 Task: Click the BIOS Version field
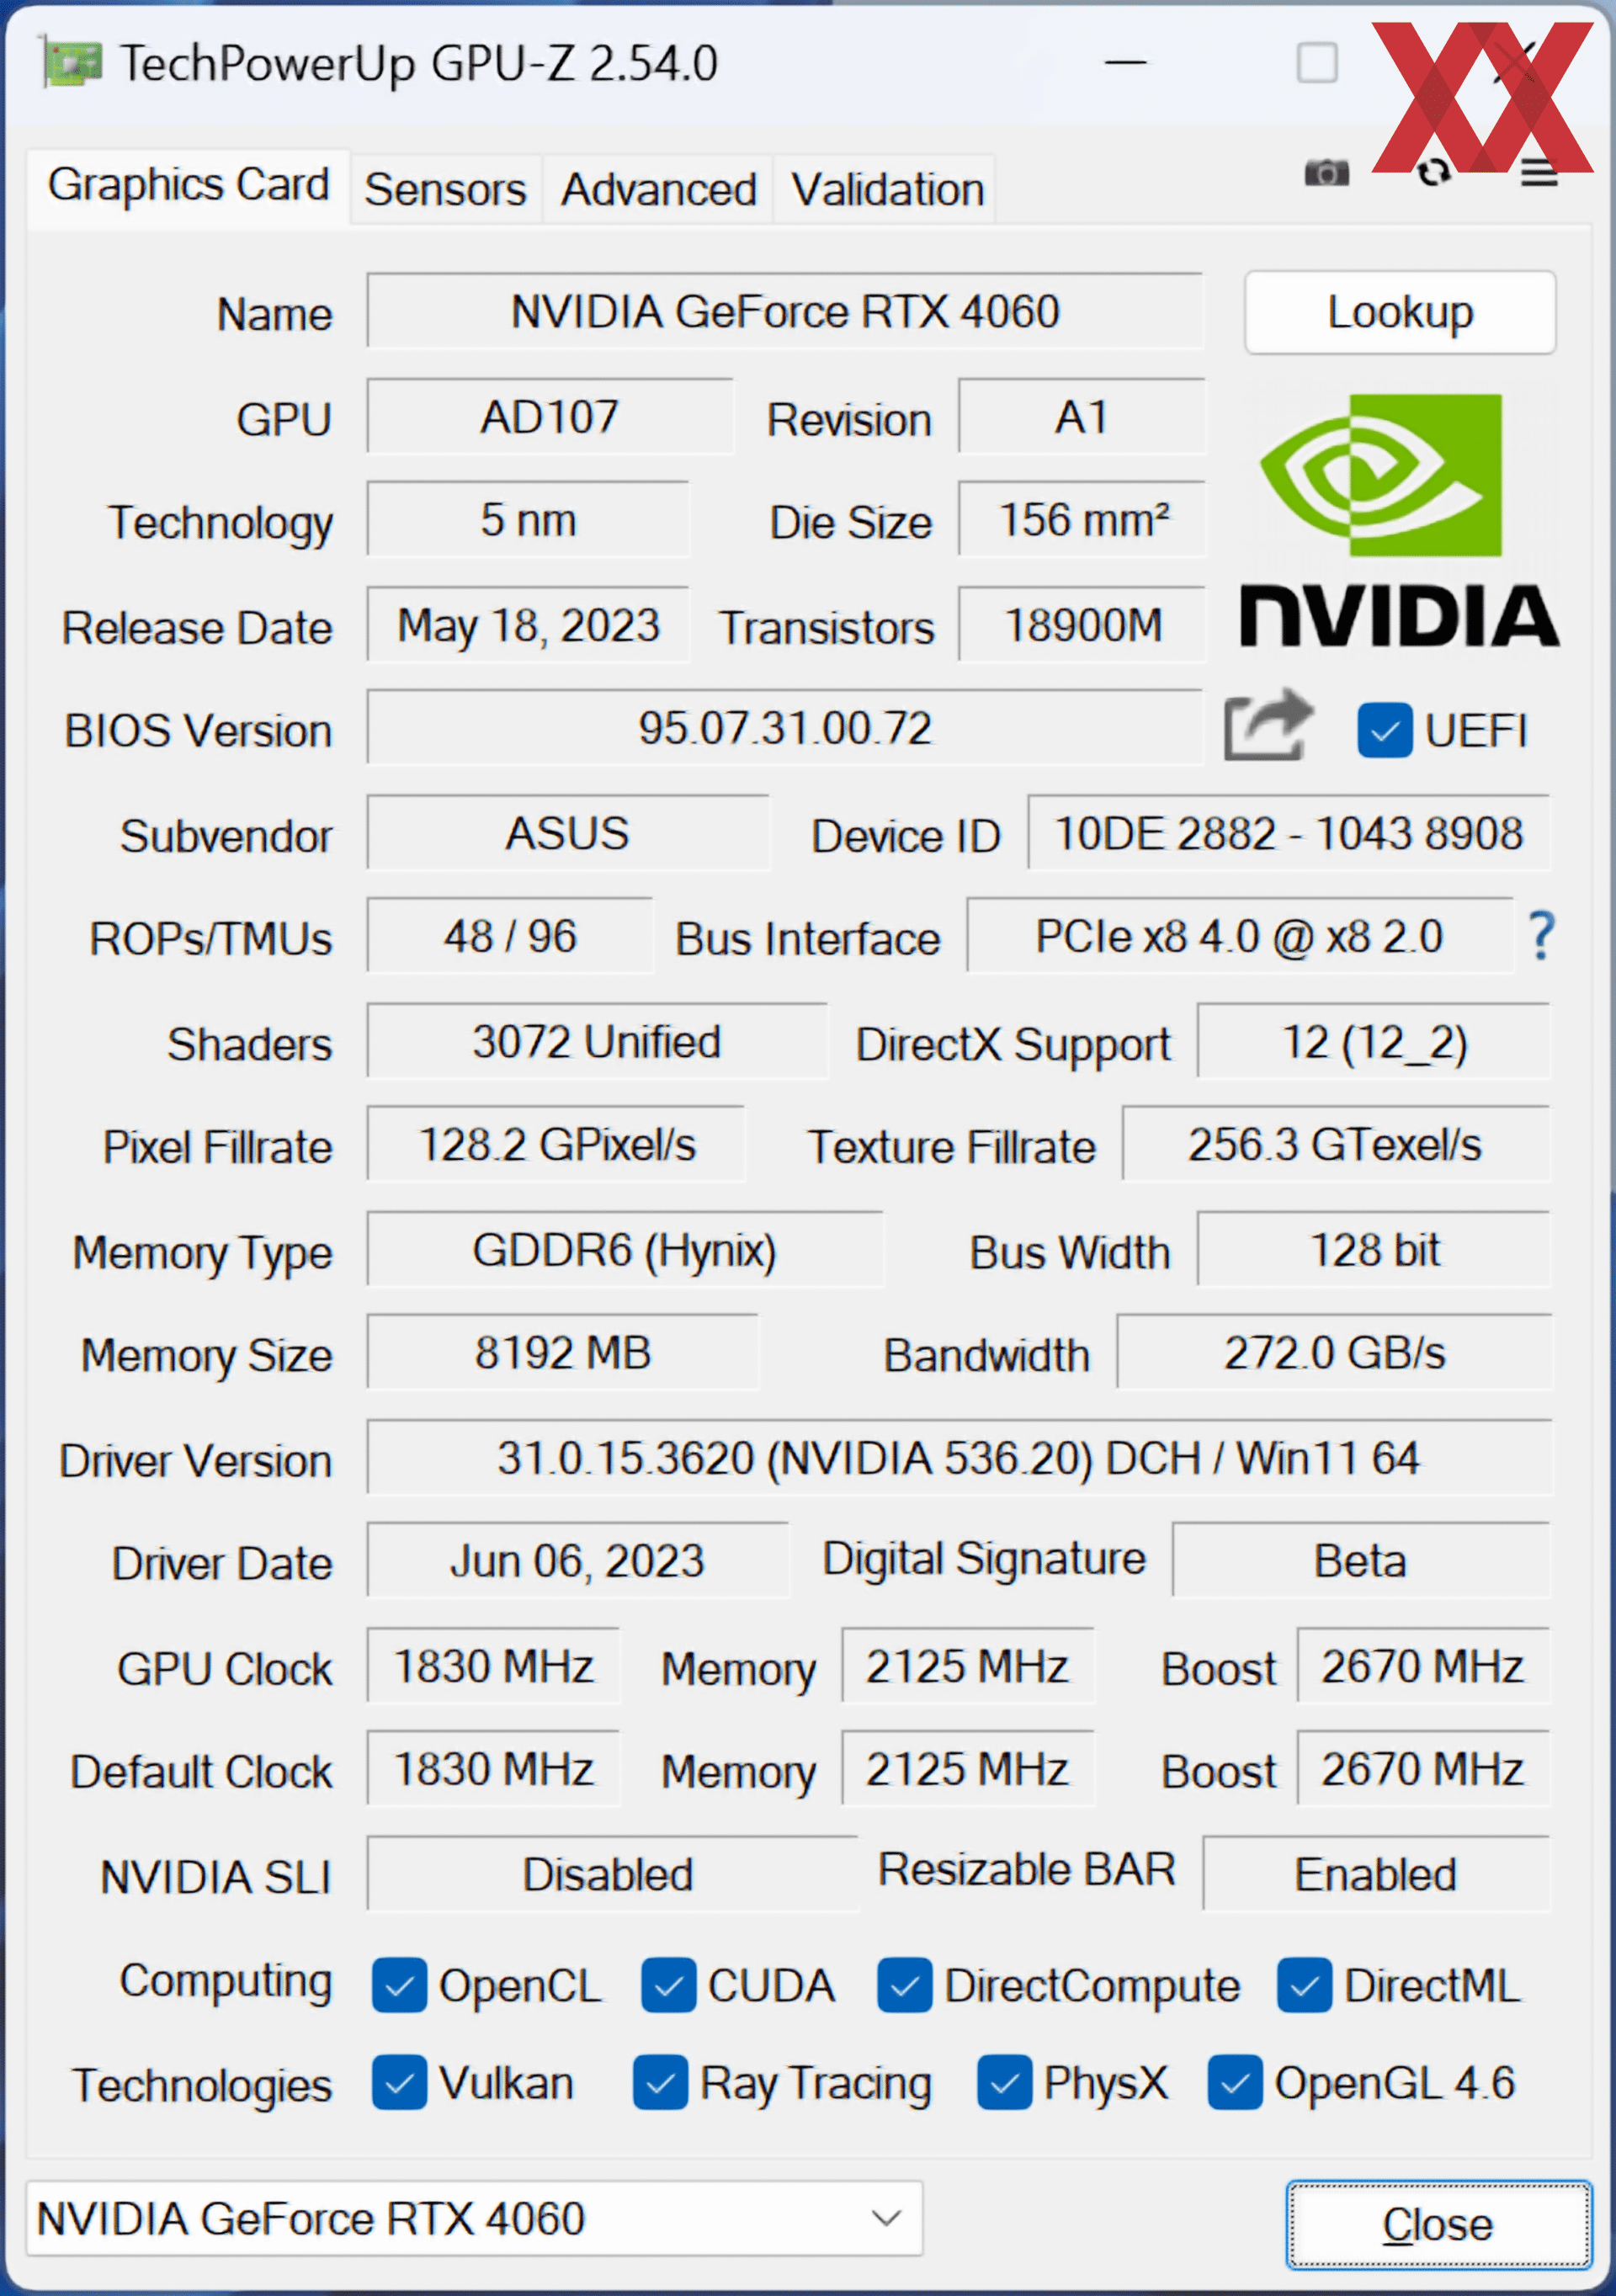click(785, 727)
